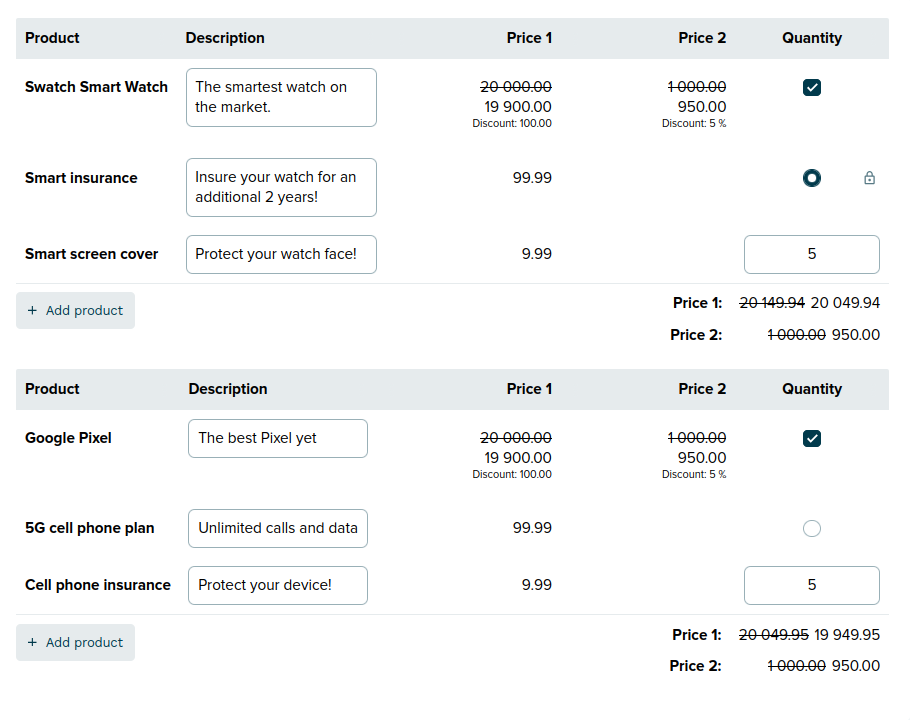Edit the Smart screen cover quantity field
The height and width of the screenshot is (720, 910).
pyautogui.click(x=811, y=254)
